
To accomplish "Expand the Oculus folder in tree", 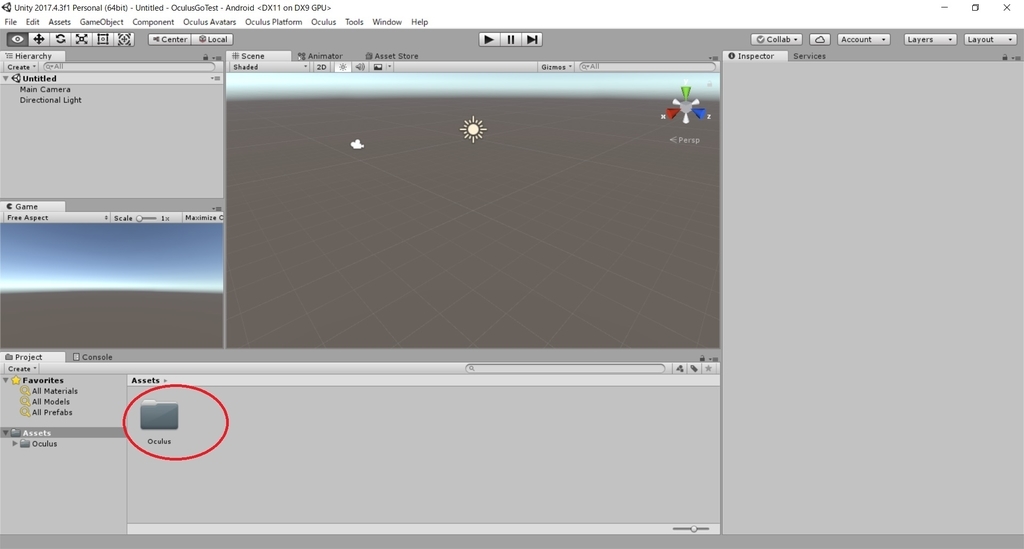I will point(15,443).
